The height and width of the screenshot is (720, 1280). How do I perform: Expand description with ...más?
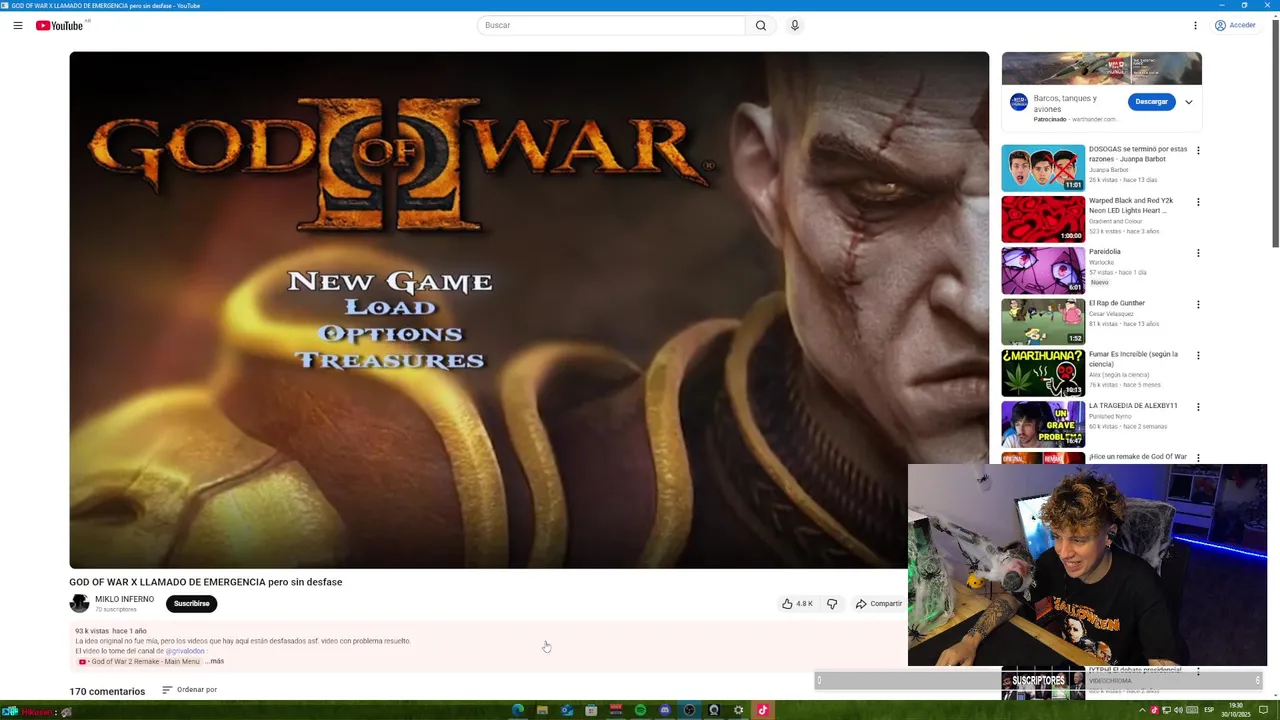(x=214, y=661)
